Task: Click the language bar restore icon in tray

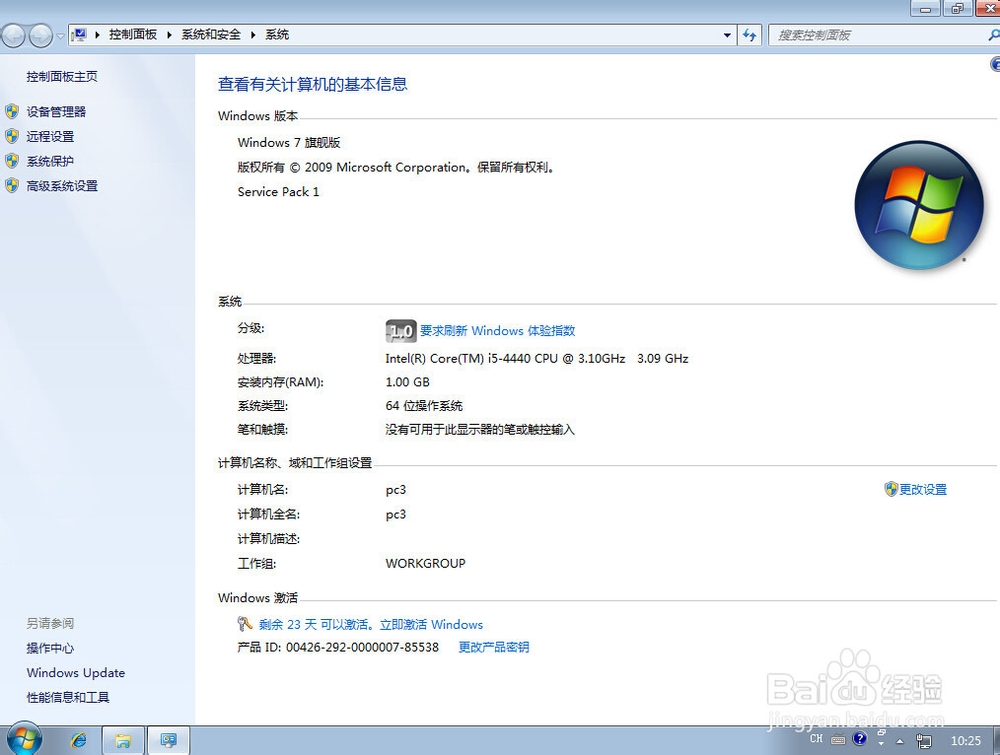Action: pos(881,732)
